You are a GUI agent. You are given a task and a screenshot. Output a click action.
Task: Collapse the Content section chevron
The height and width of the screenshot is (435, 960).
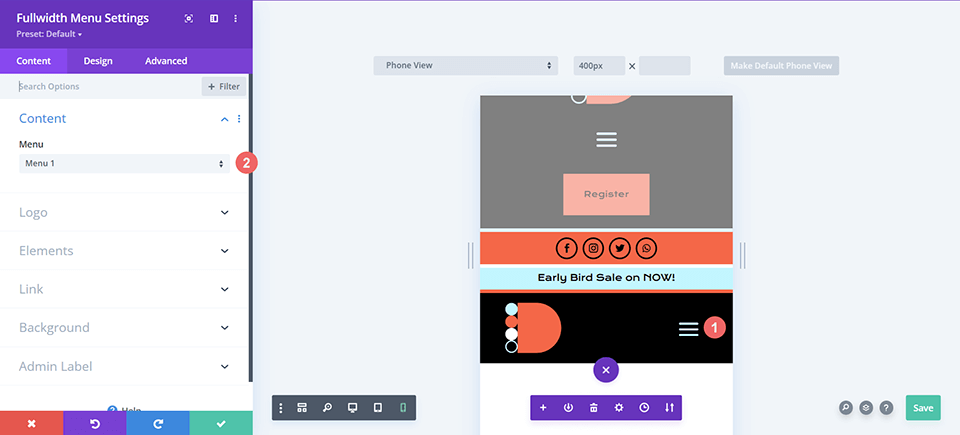pos(225,119)
